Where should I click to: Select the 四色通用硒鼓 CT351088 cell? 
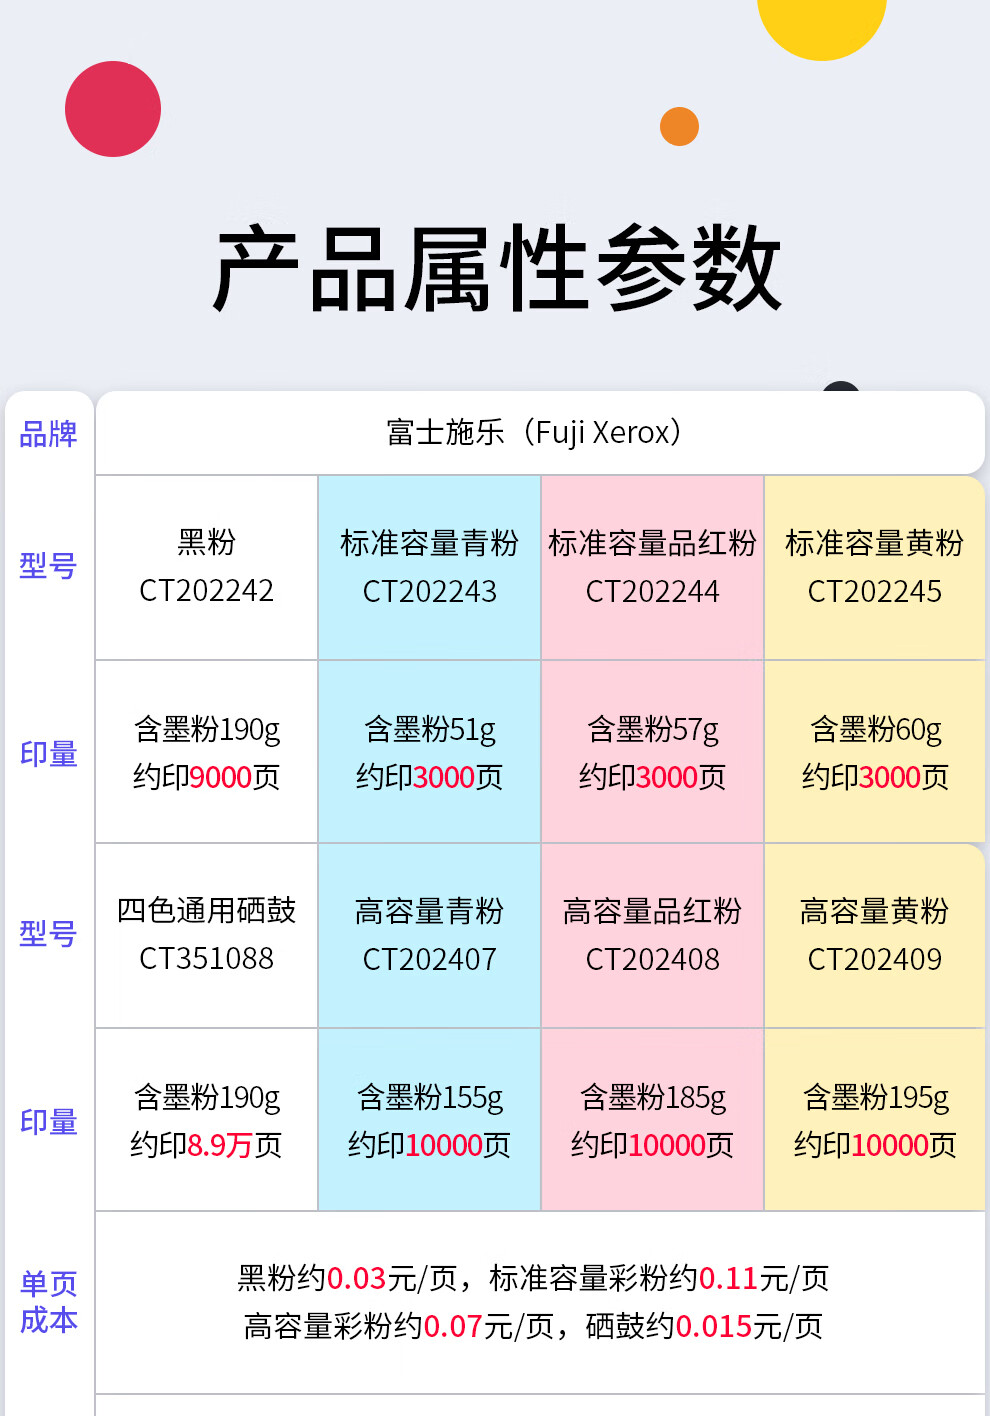tap(207, 935)
